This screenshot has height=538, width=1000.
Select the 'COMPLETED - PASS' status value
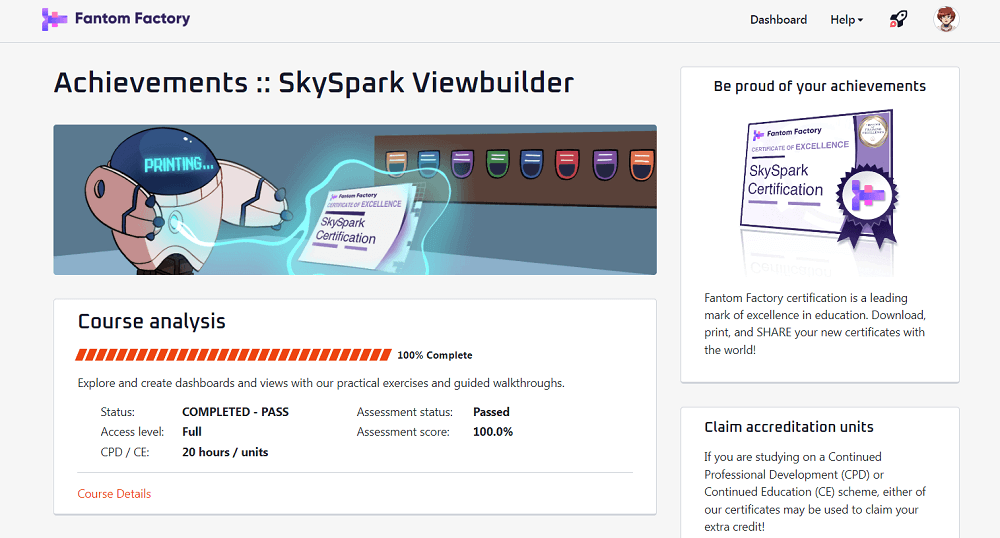pos(235,412)
